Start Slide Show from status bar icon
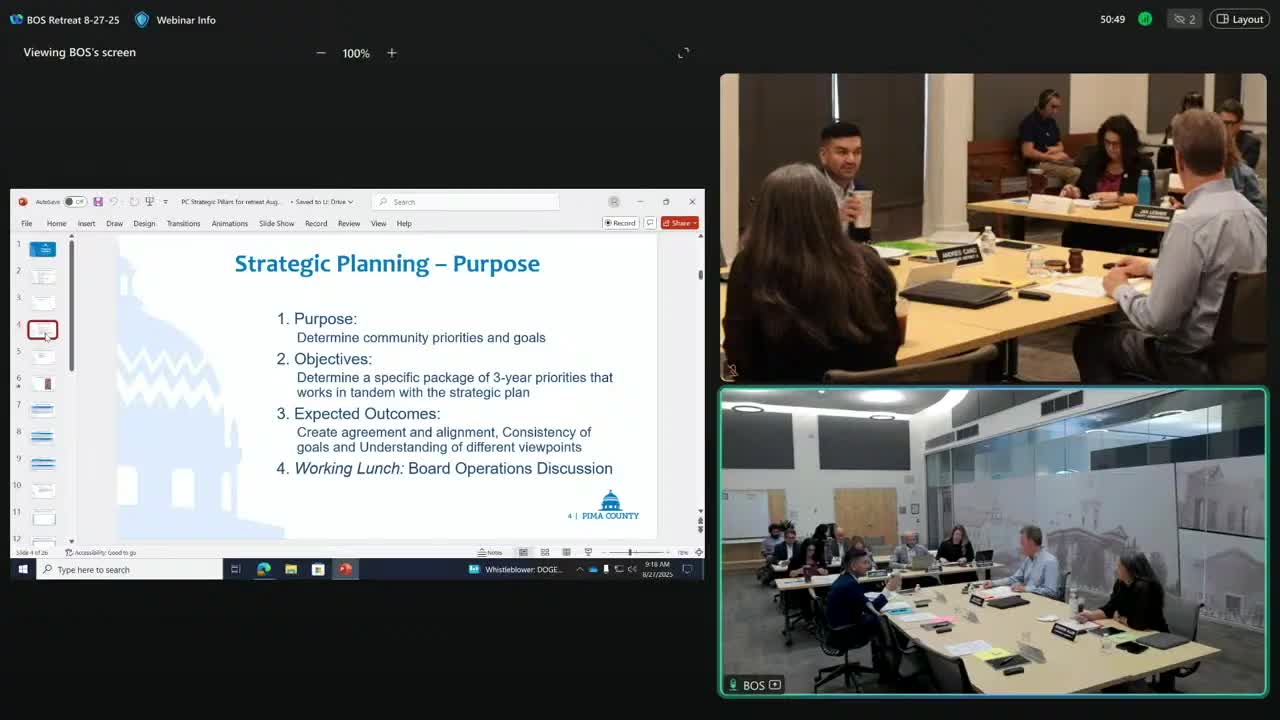1280x720 pixels. click(x=588, y=552)
